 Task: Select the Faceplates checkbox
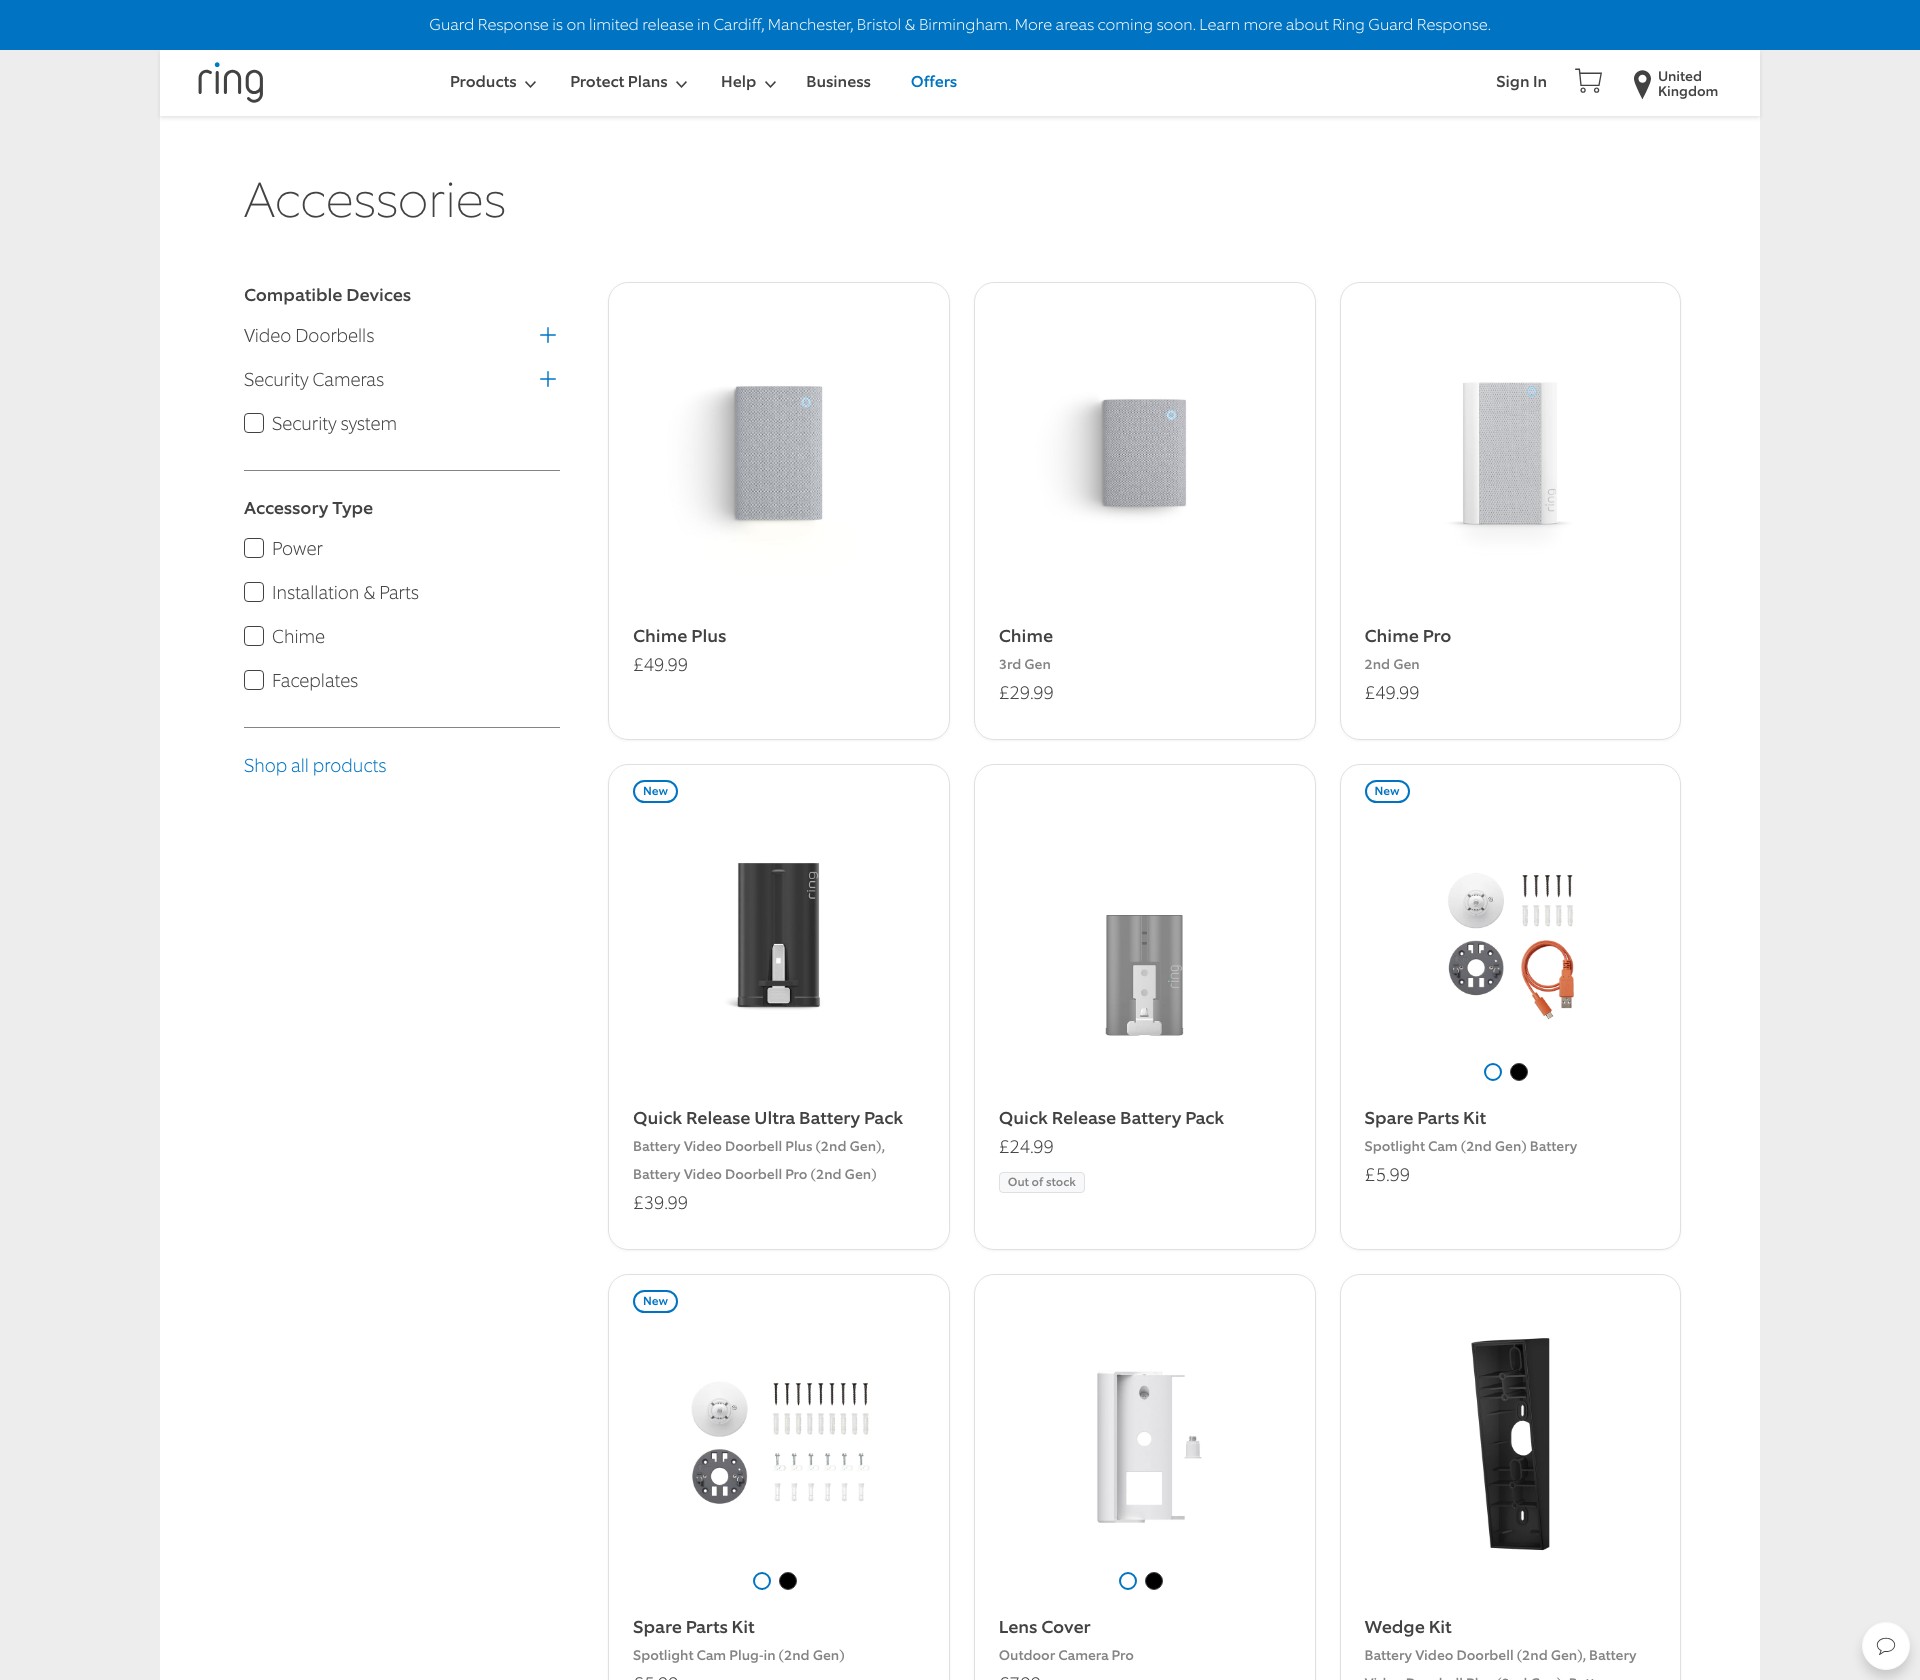tap(254, 681)
